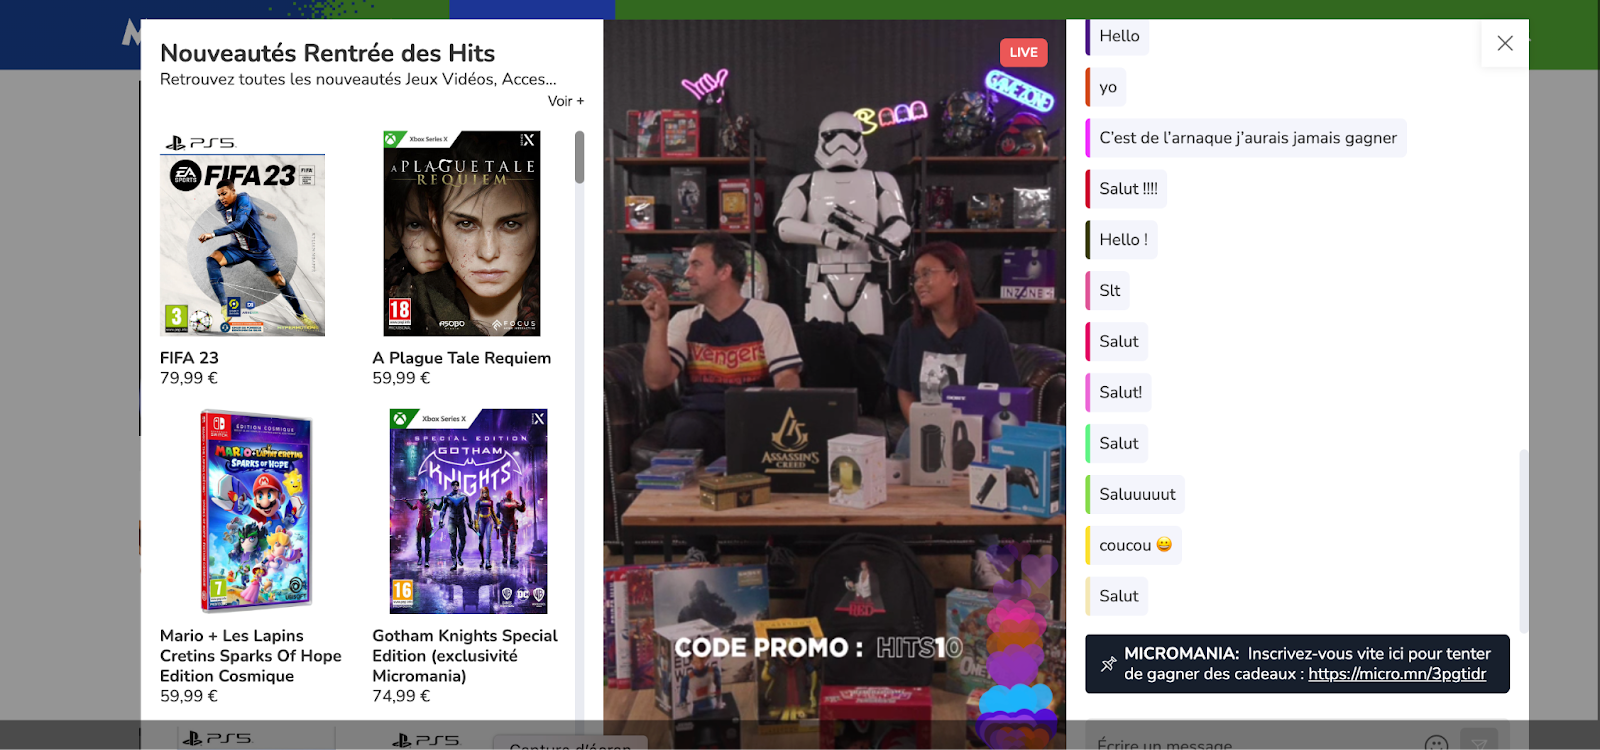Open Mario + Les Lapins Cretins Sparks Of Hope title
1600x750 pixels.
pos(251,656)
